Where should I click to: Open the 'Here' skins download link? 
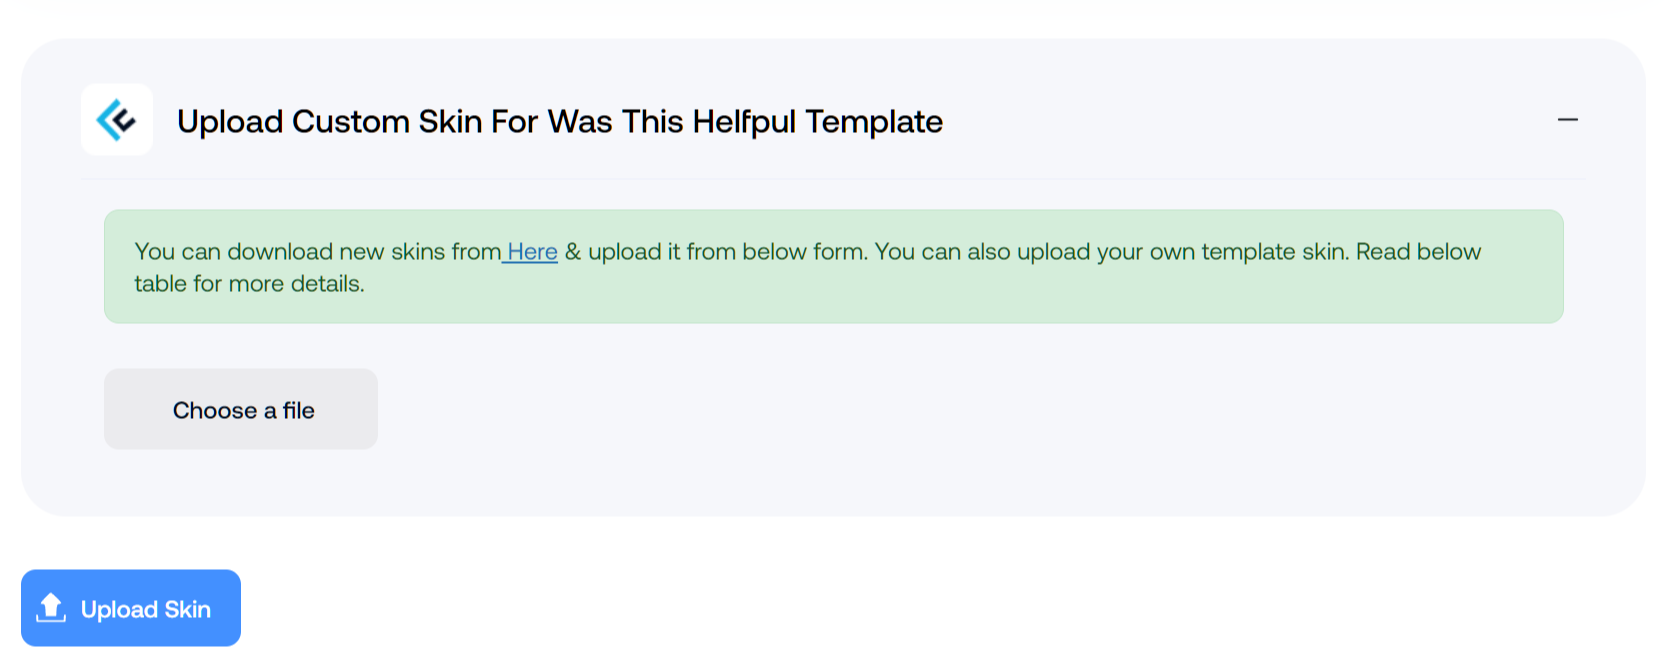point(532,252)
